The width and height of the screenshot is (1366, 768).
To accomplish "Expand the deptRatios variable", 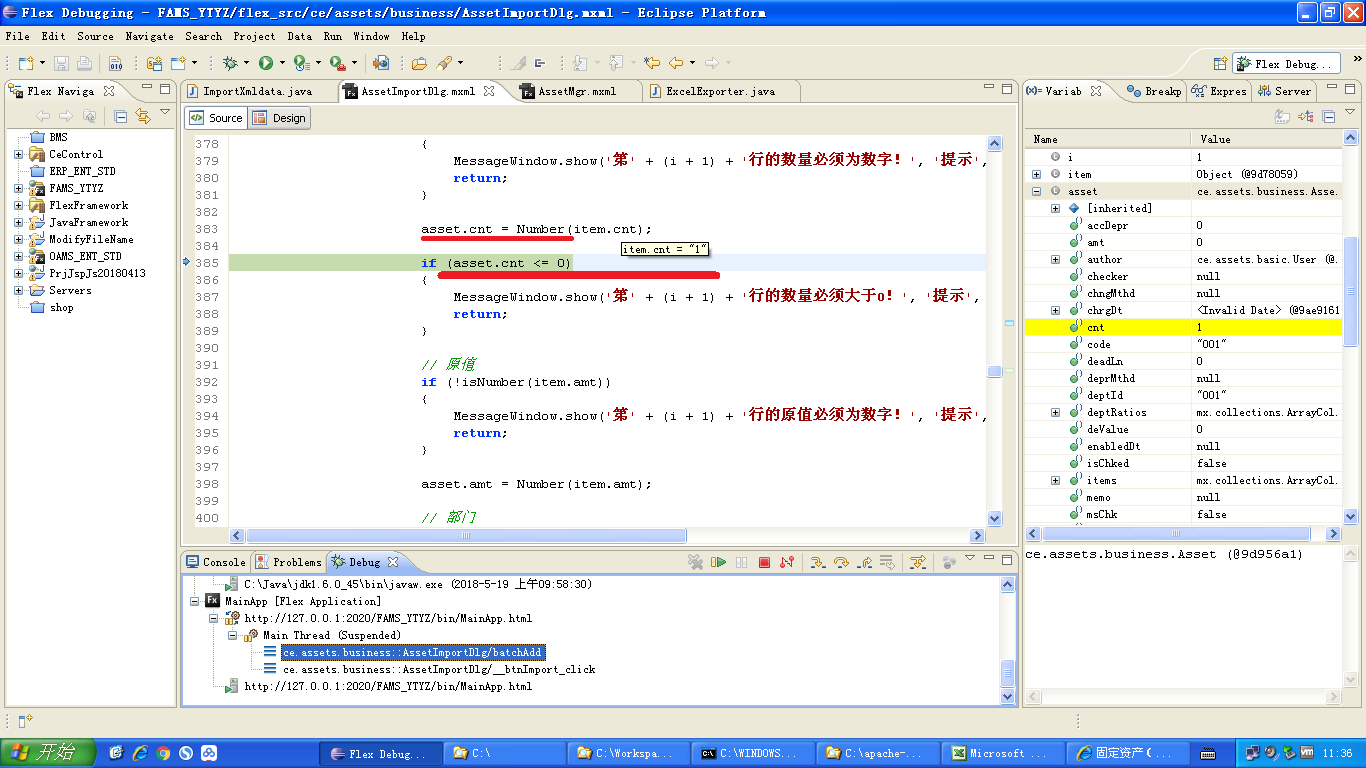I will pos(1056,412).
